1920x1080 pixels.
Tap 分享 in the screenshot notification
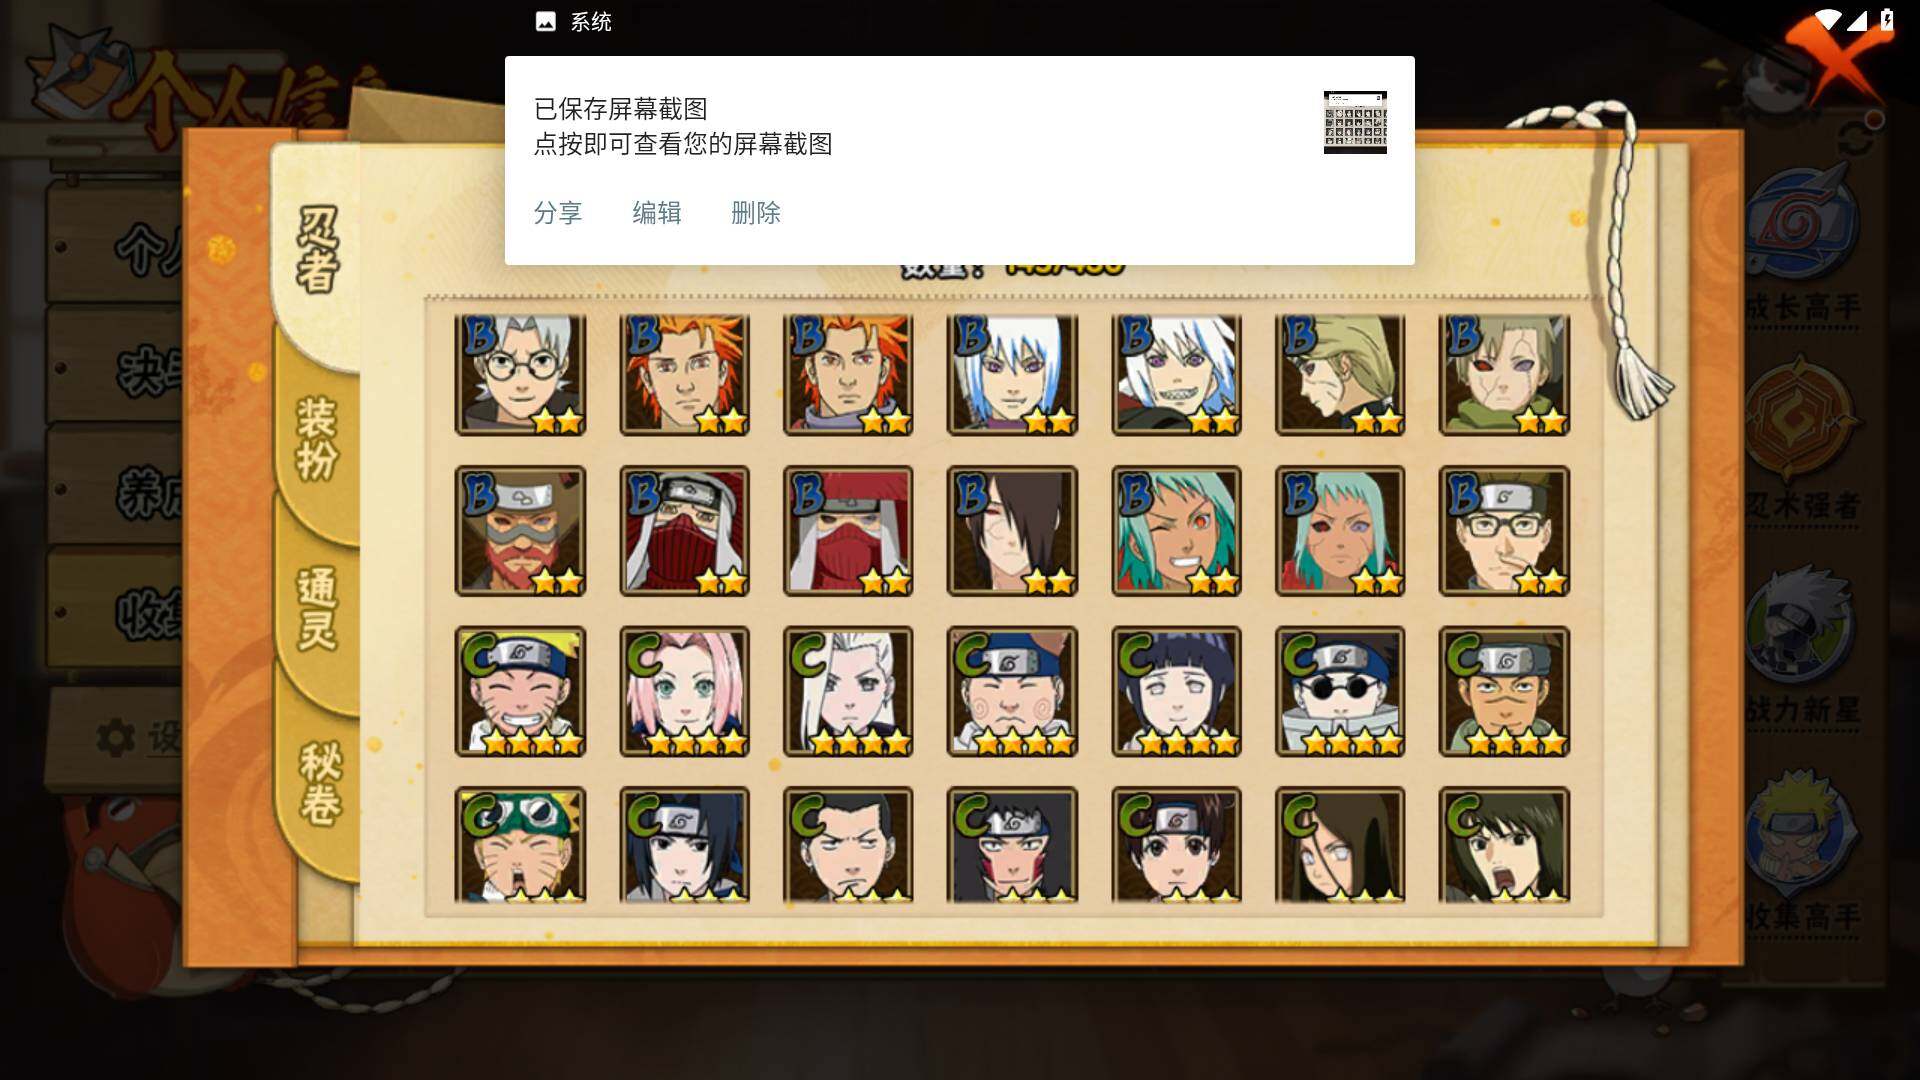[558, 213]
